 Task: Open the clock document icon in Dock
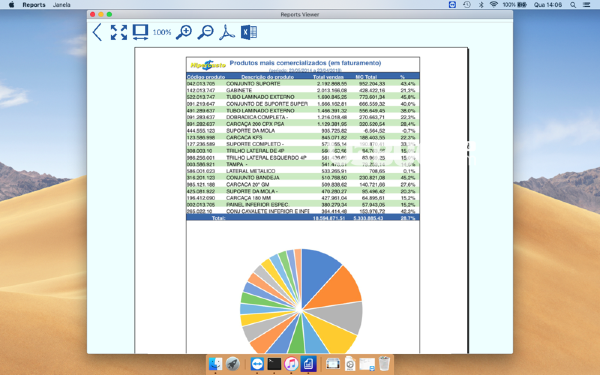click(x=350, y=364)
